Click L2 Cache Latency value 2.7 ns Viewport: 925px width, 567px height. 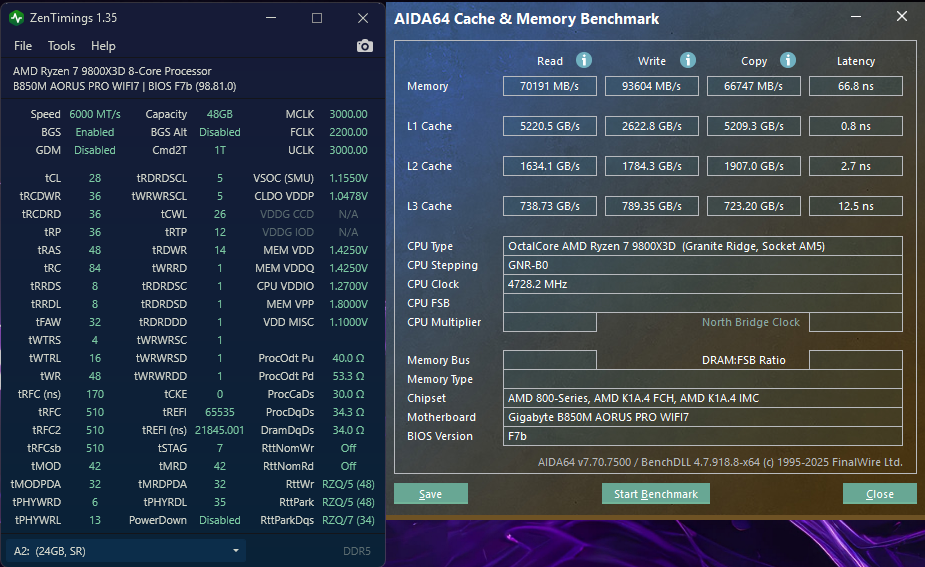click(856, 166)
